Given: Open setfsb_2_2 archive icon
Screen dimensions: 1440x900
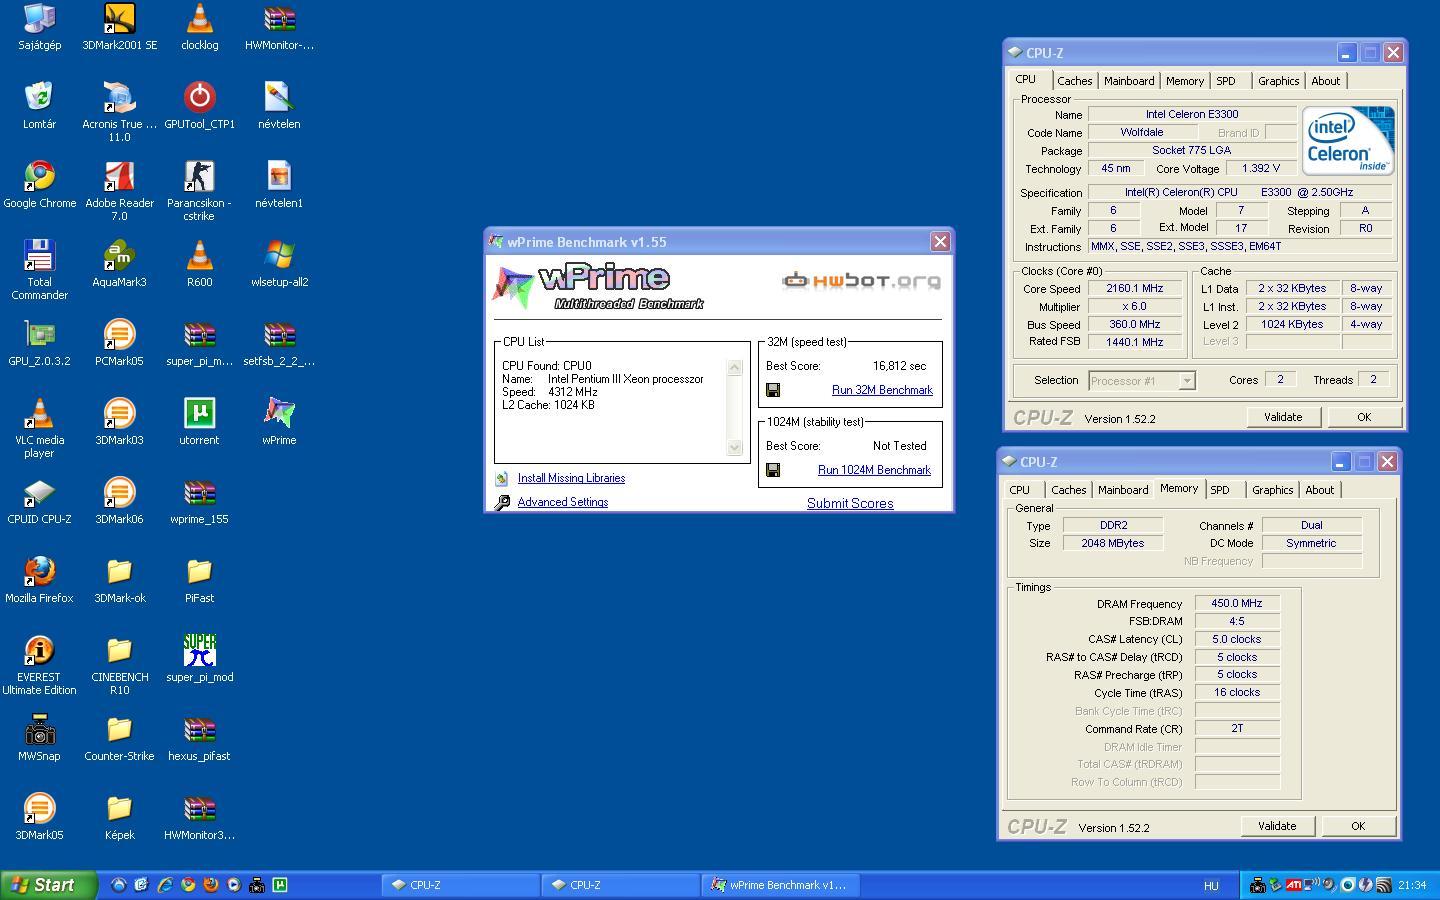Looking at the screenshot, I should click(279, 335).
